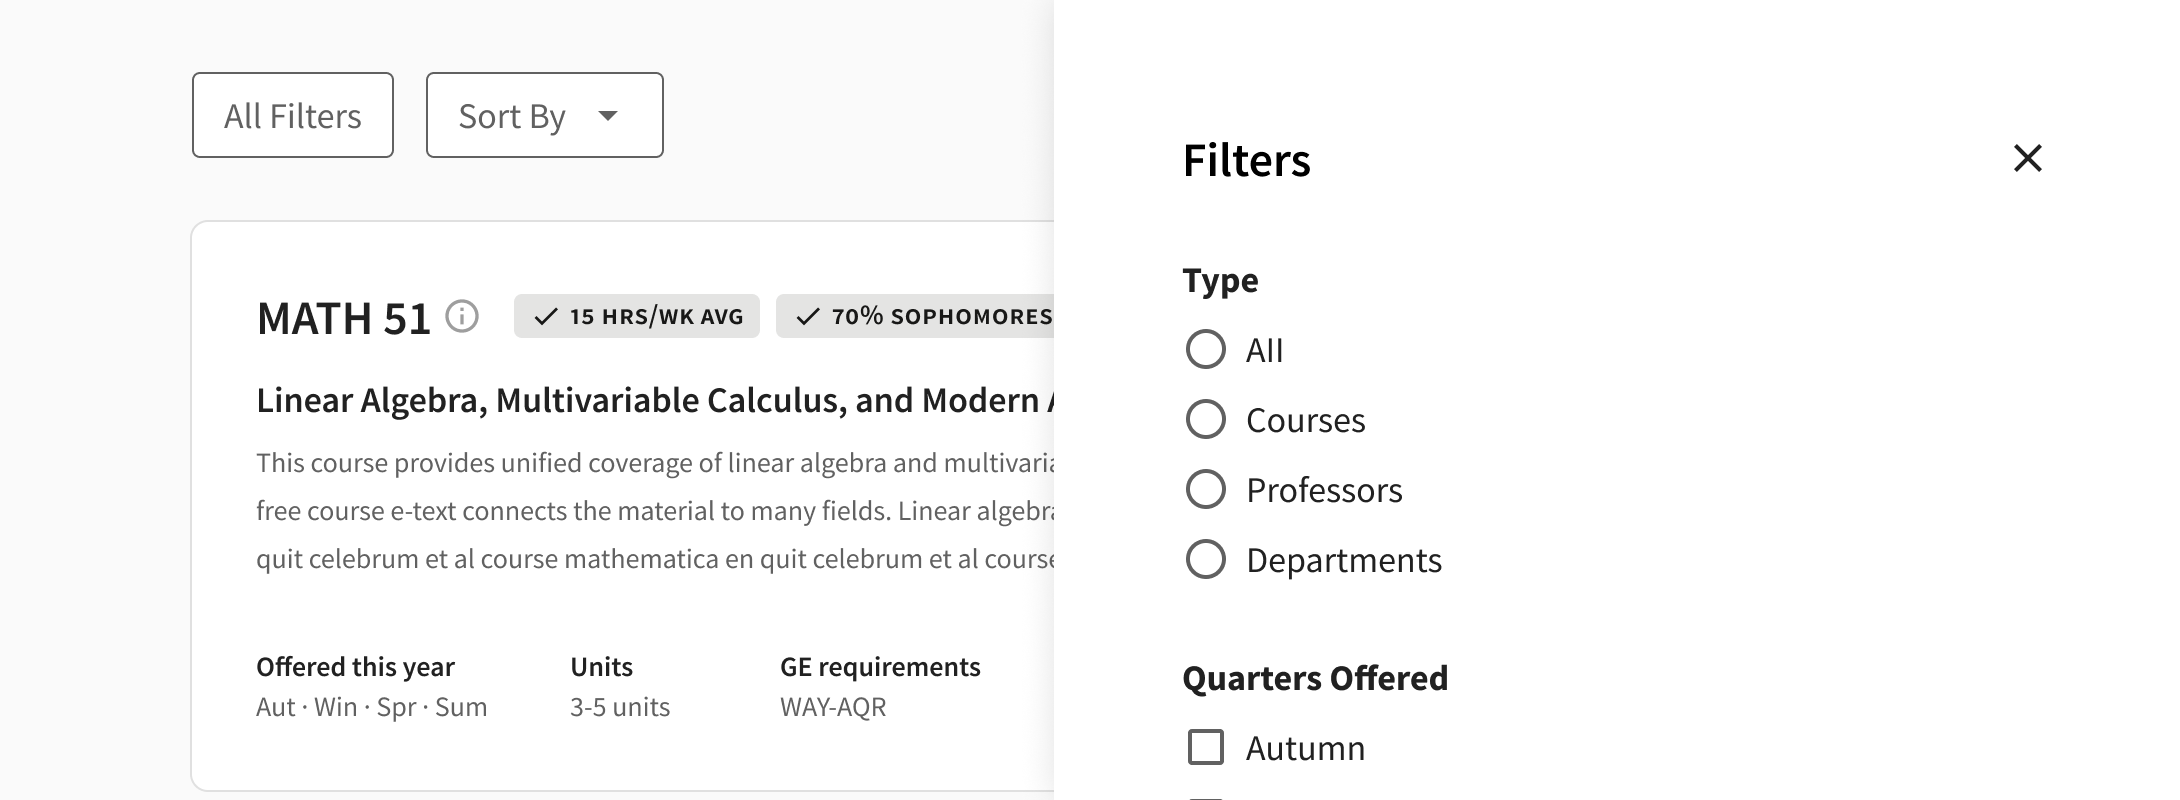Click the MATH 51 course heading

(343, 318)
